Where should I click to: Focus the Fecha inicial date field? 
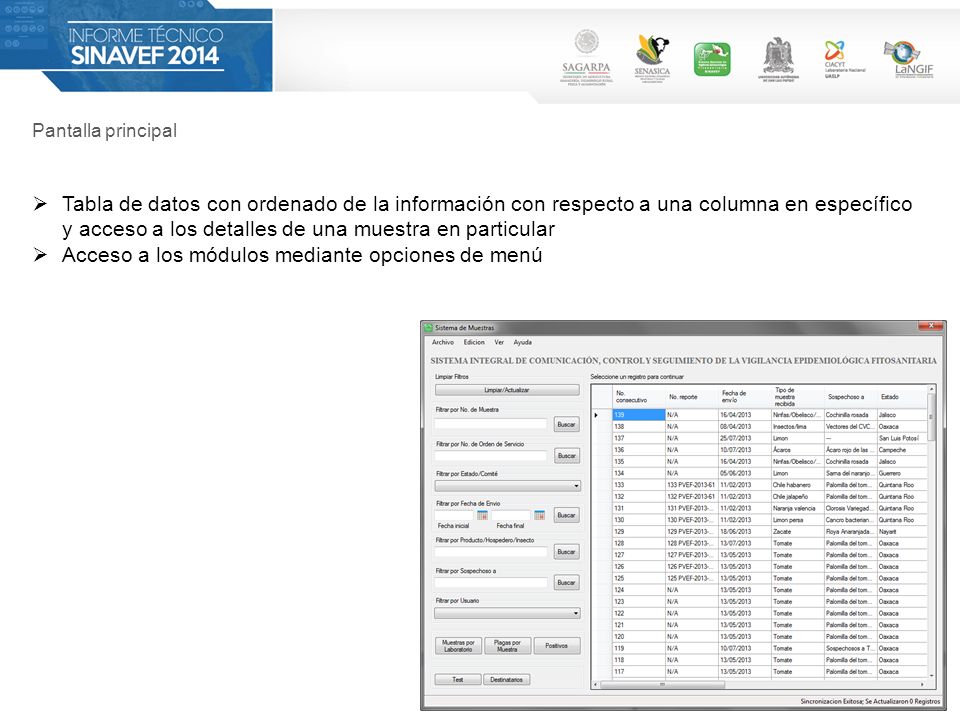click(x=454, y=515)
